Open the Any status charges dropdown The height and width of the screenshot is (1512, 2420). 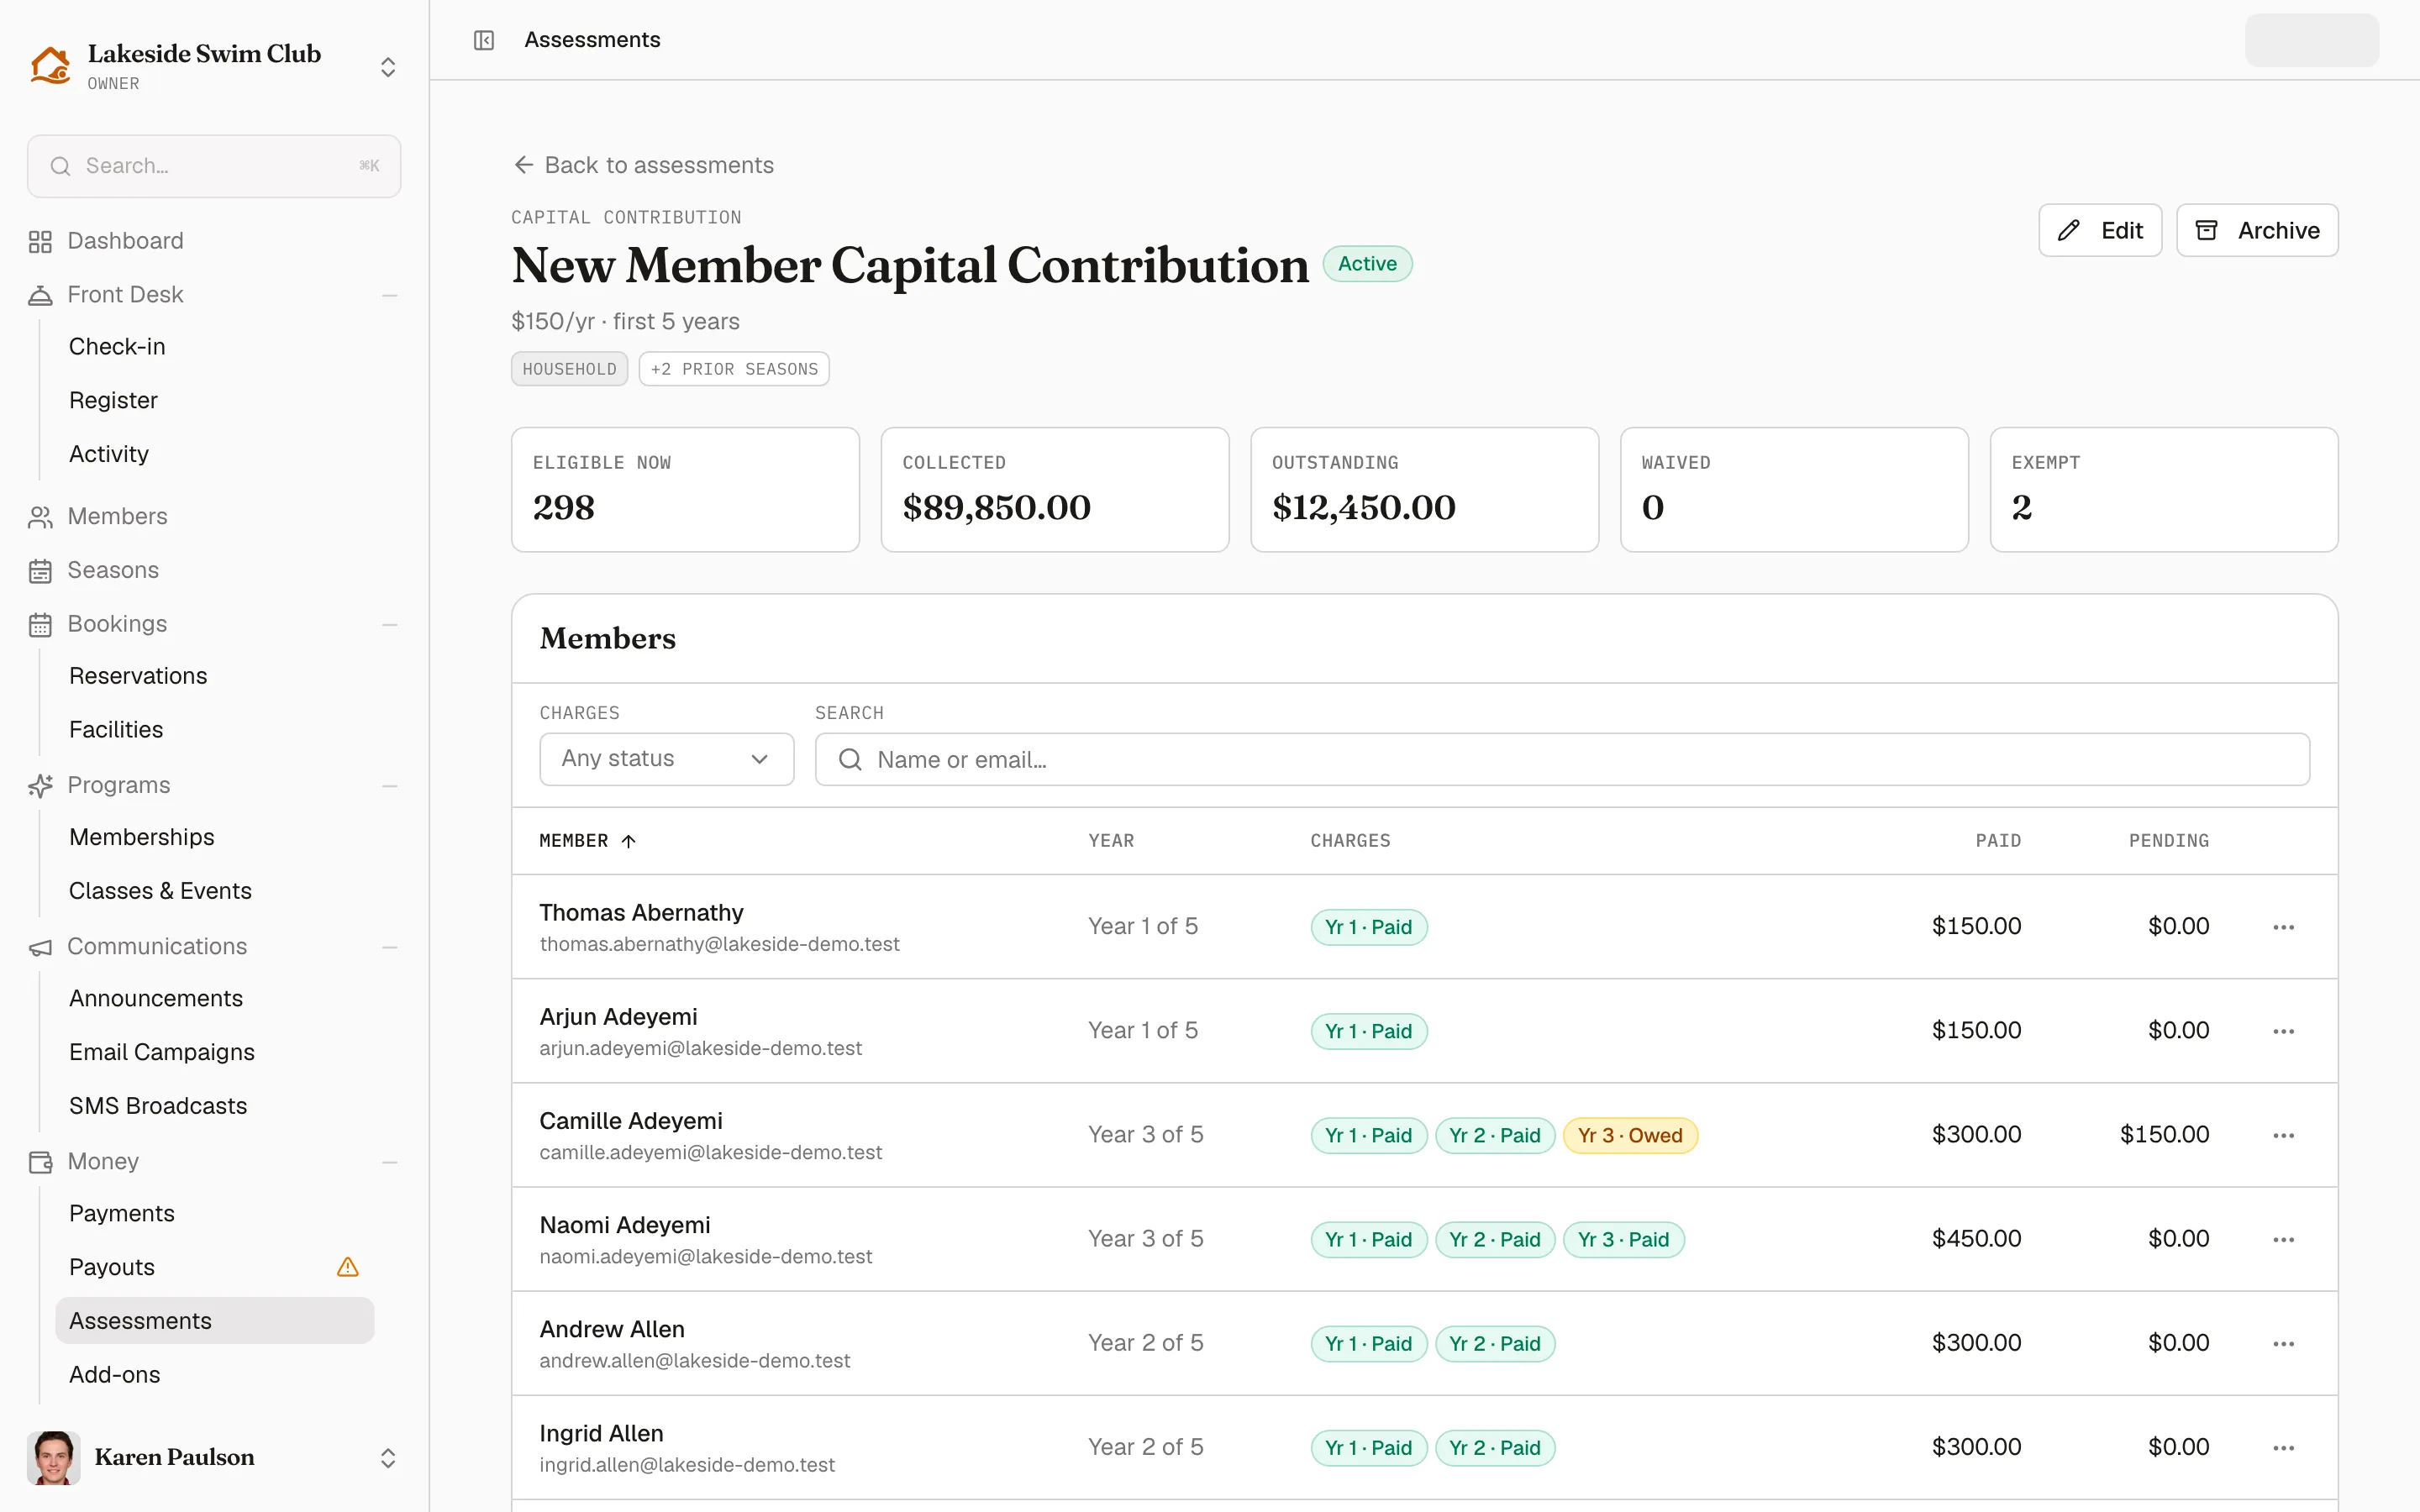click(x=667, y=759)
